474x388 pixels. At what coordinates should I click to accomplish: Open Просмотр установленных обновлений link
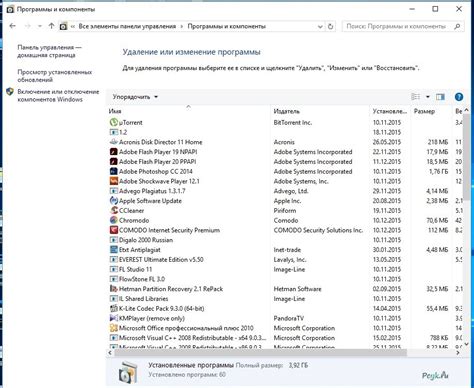[54, 76]
